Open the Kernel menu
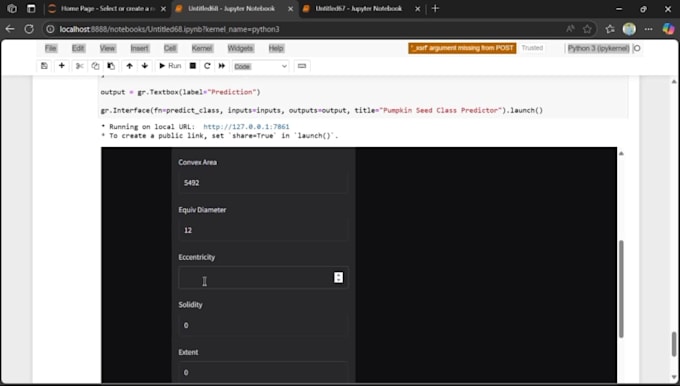Screen dimensions: 680x386 [x=202, y=48]
